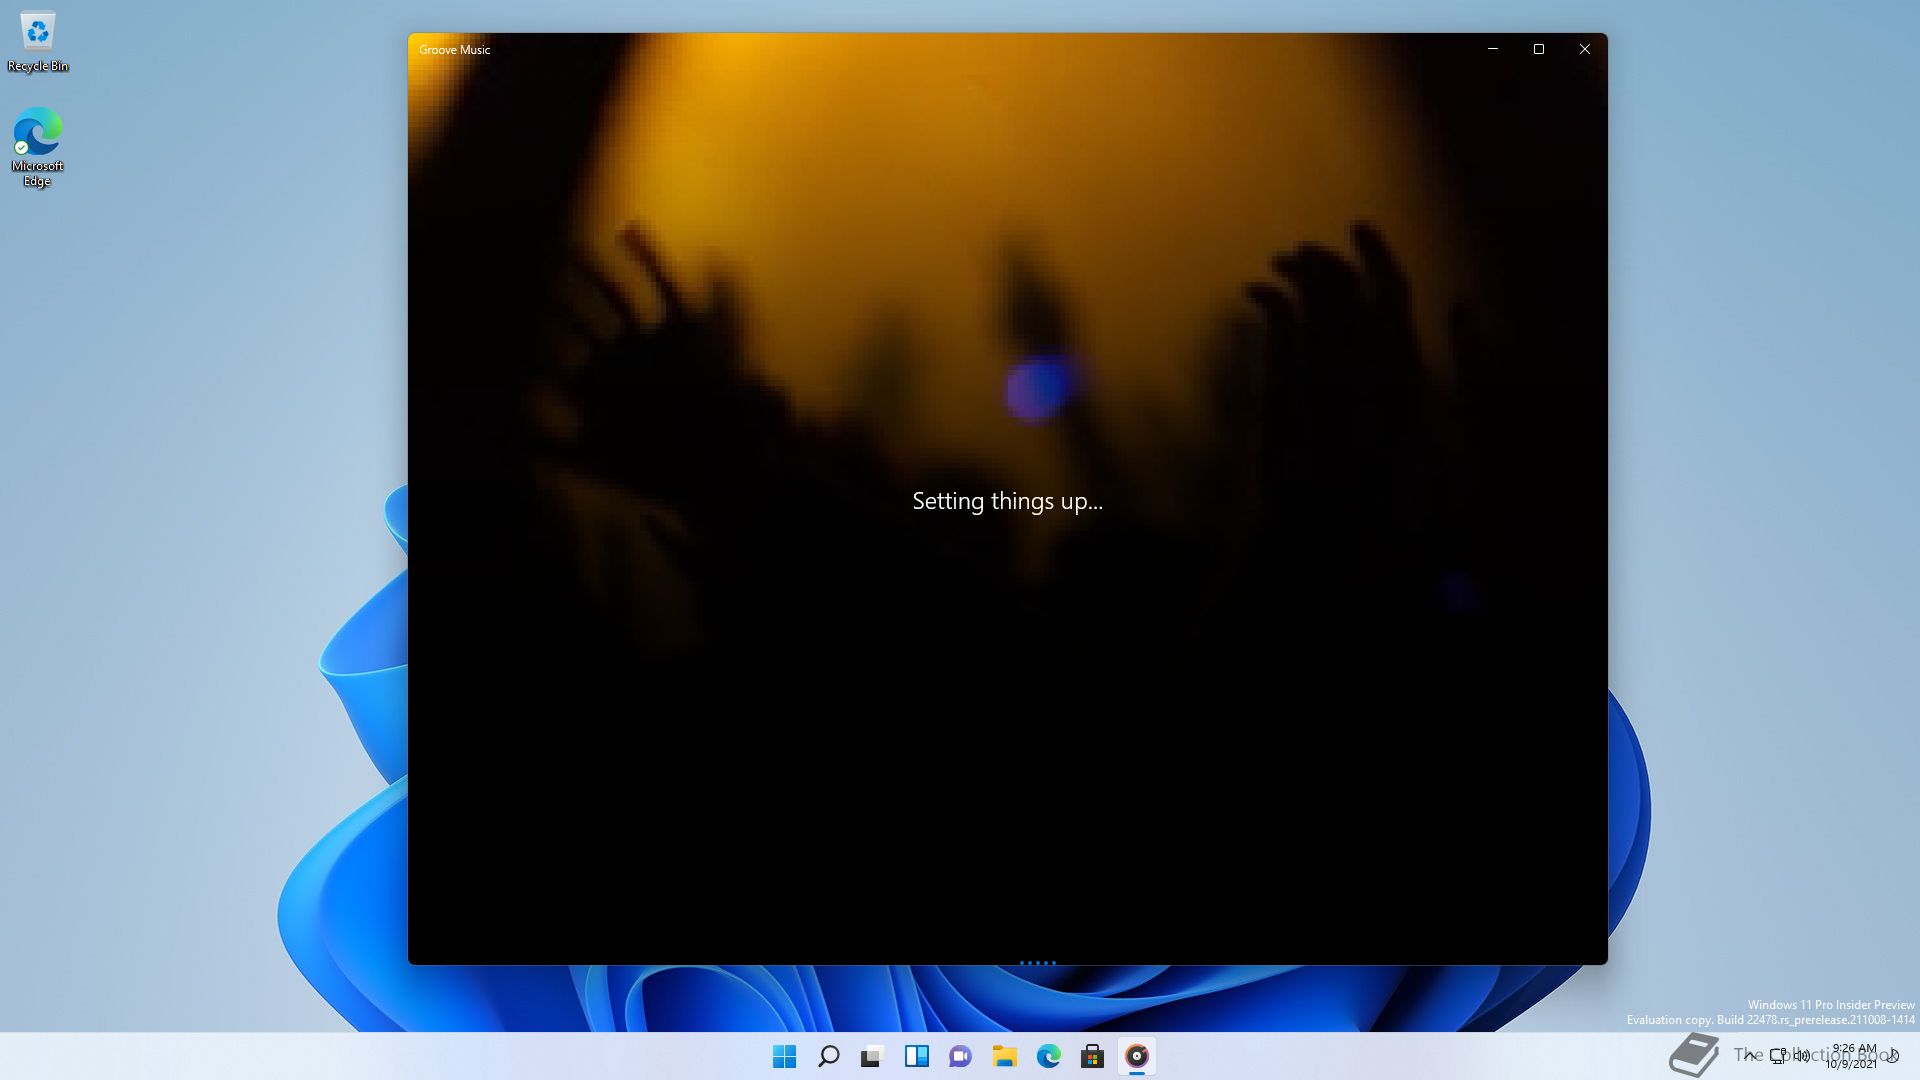Open the network status tray icon
1920x1080 pixels.
1778,1056
